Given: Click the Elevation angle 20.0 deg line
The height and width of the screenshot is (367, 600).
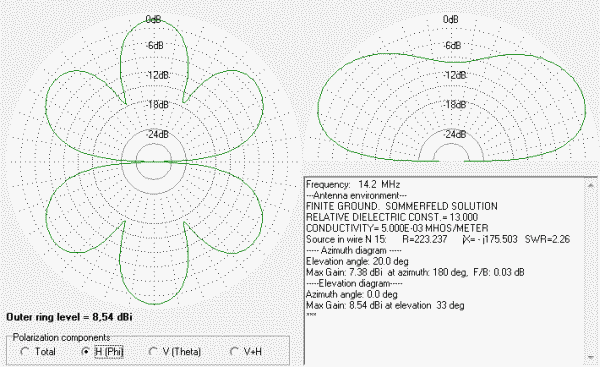Looking at the screenshot, I should coord(357,261).
